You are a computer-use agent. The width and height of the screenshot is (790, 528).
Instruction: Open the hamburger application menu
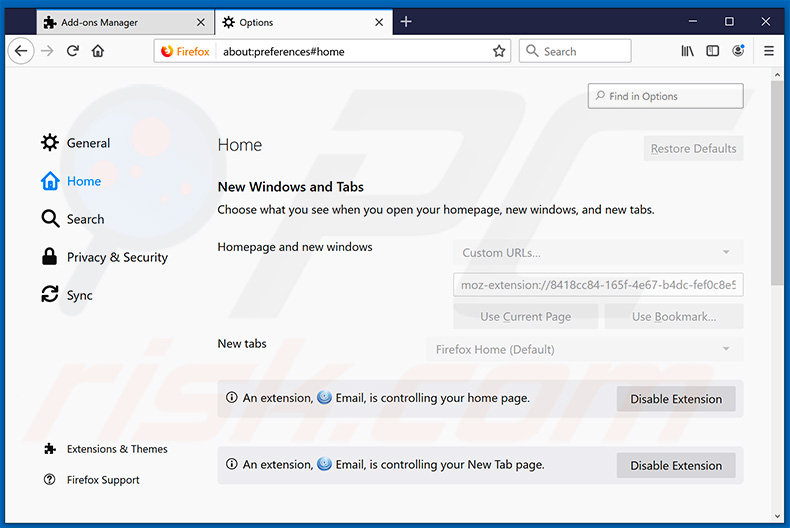(x=769, y=51)
